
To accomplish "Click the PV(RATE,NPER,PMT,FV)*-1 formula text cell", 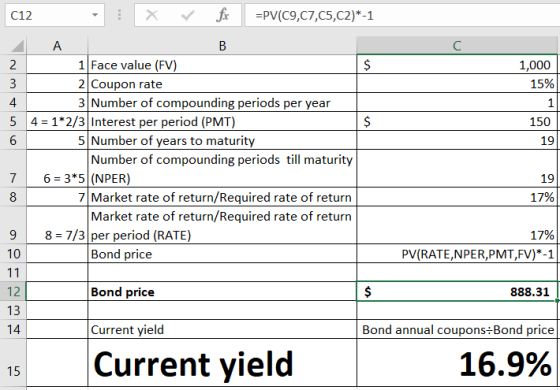I will [x=457, y=254].
